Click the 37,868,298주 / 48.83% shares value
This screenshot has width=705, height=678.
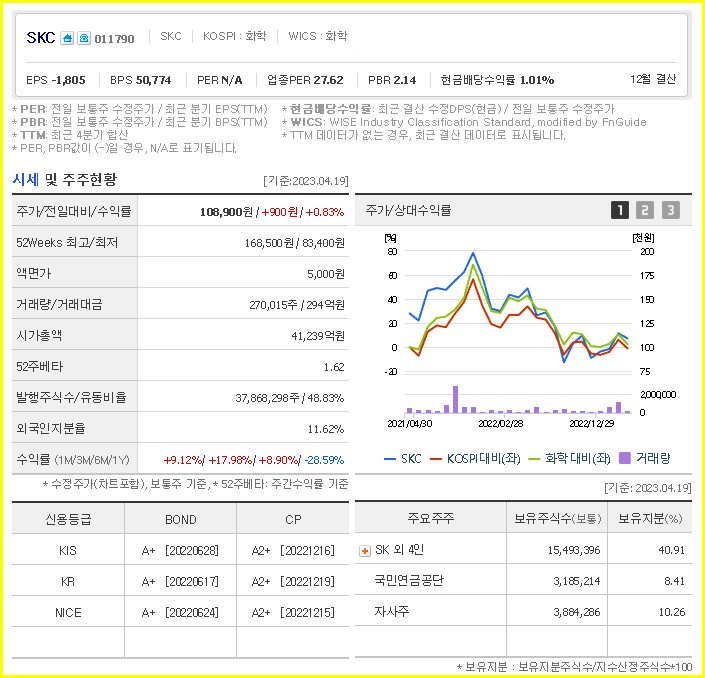point(290,398)
